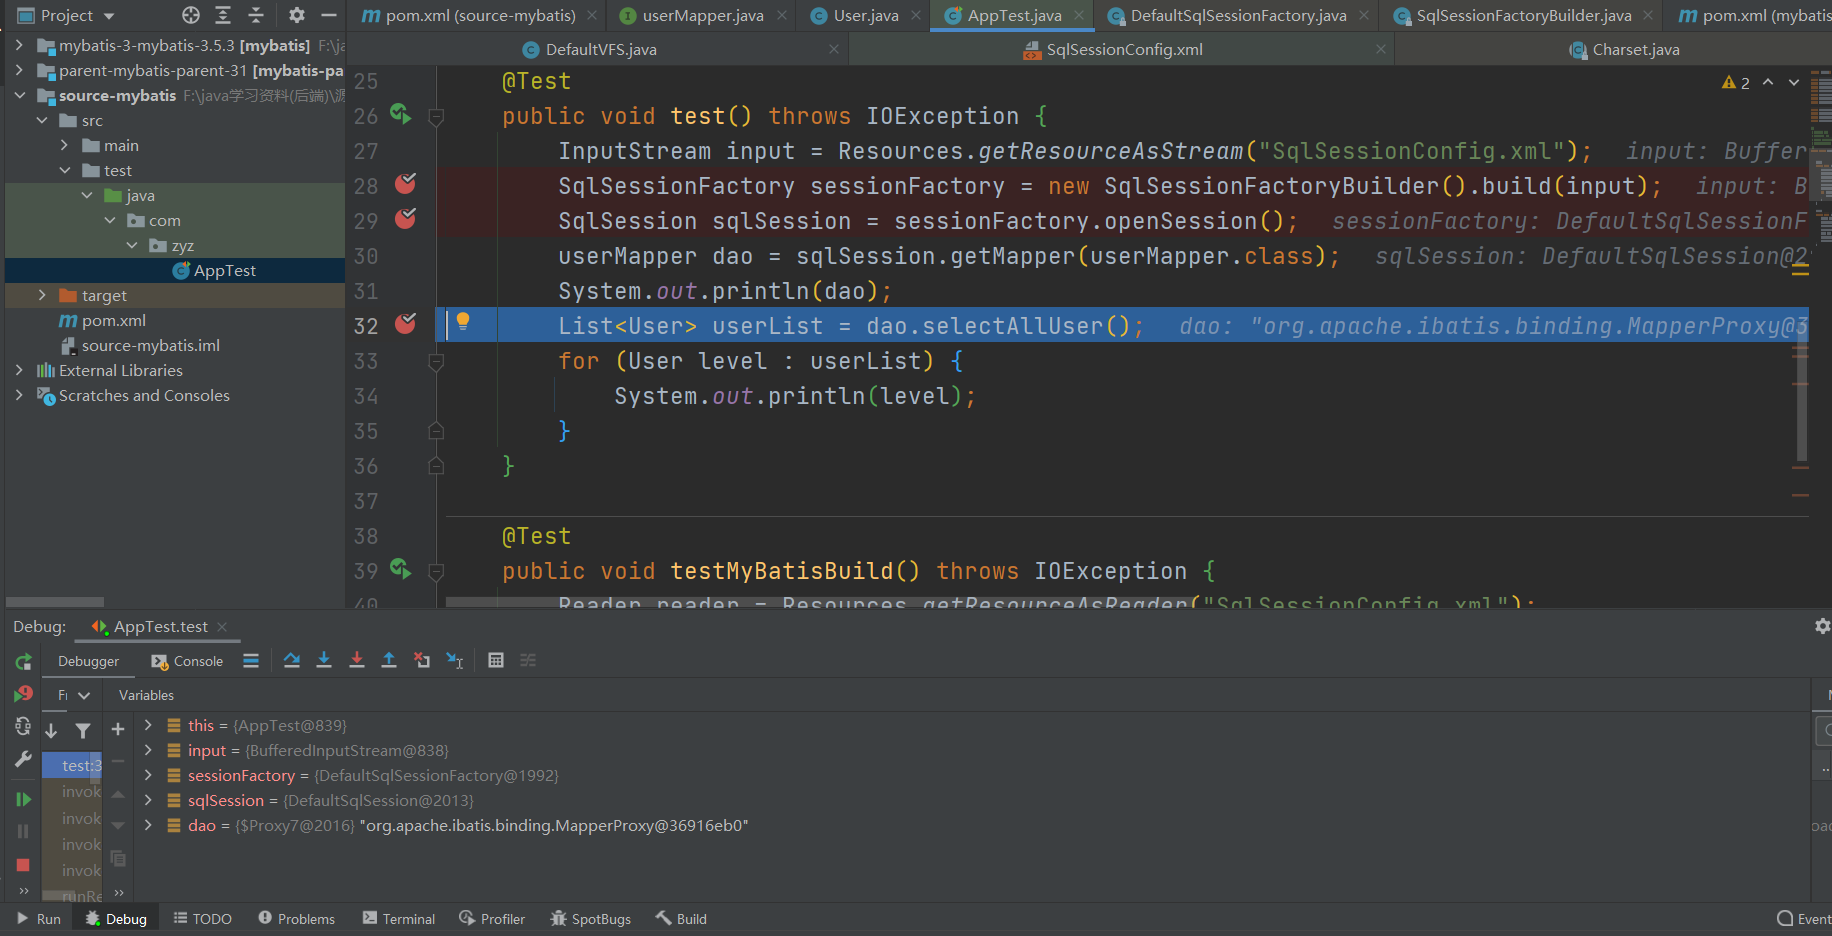This screenshot has width=1832, height=936.
Task: Toggle the breakpoint on line 28
Action: [x=405, y=184]
